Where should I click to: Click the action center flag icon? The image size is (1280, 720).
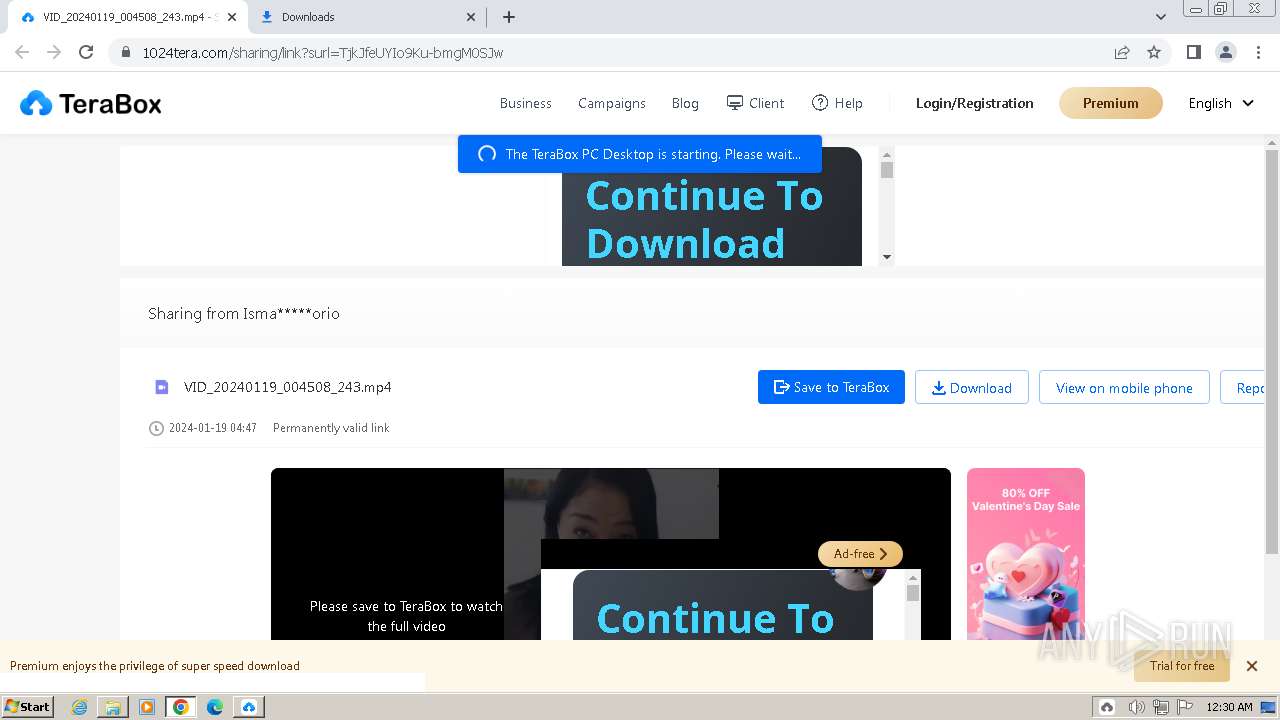(x=1185, y=707)
